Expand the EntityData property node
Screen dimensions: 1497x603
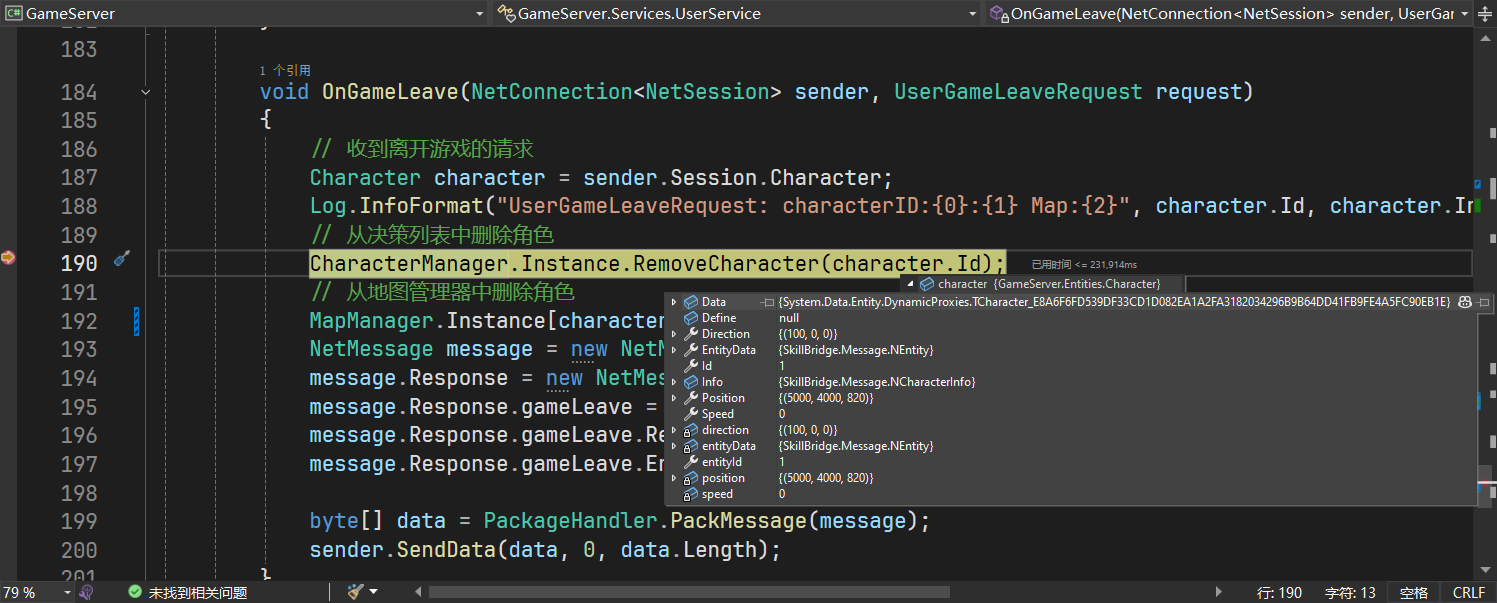point(674,350)
